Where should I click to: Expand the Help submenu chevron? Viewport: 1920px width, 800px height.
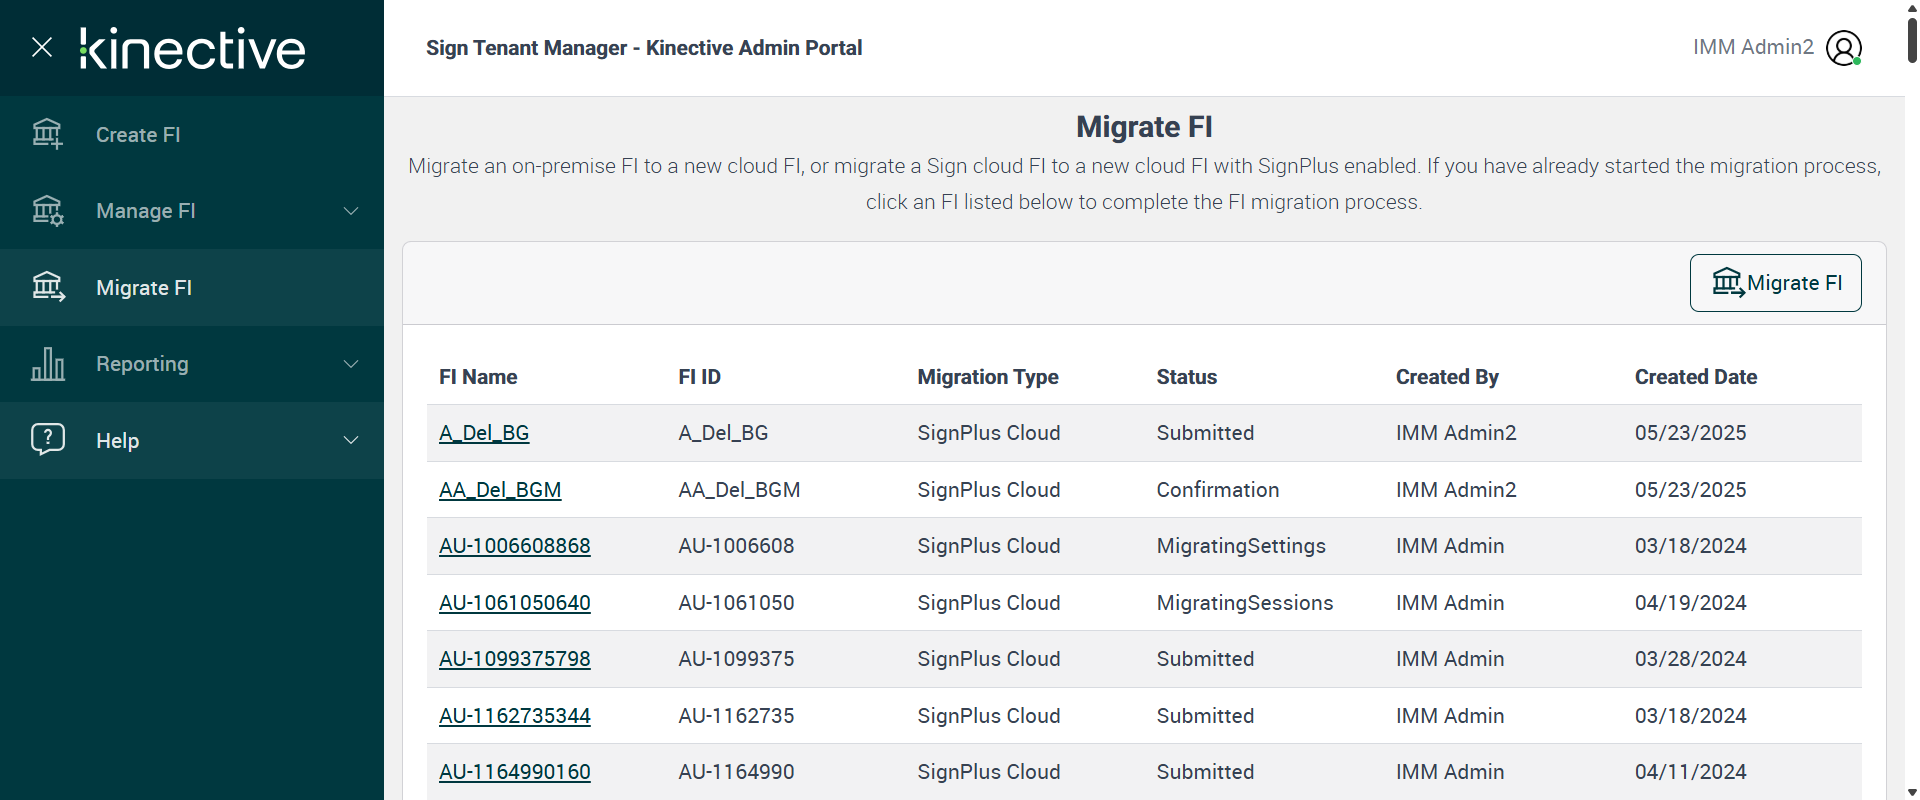pos(351,440)
